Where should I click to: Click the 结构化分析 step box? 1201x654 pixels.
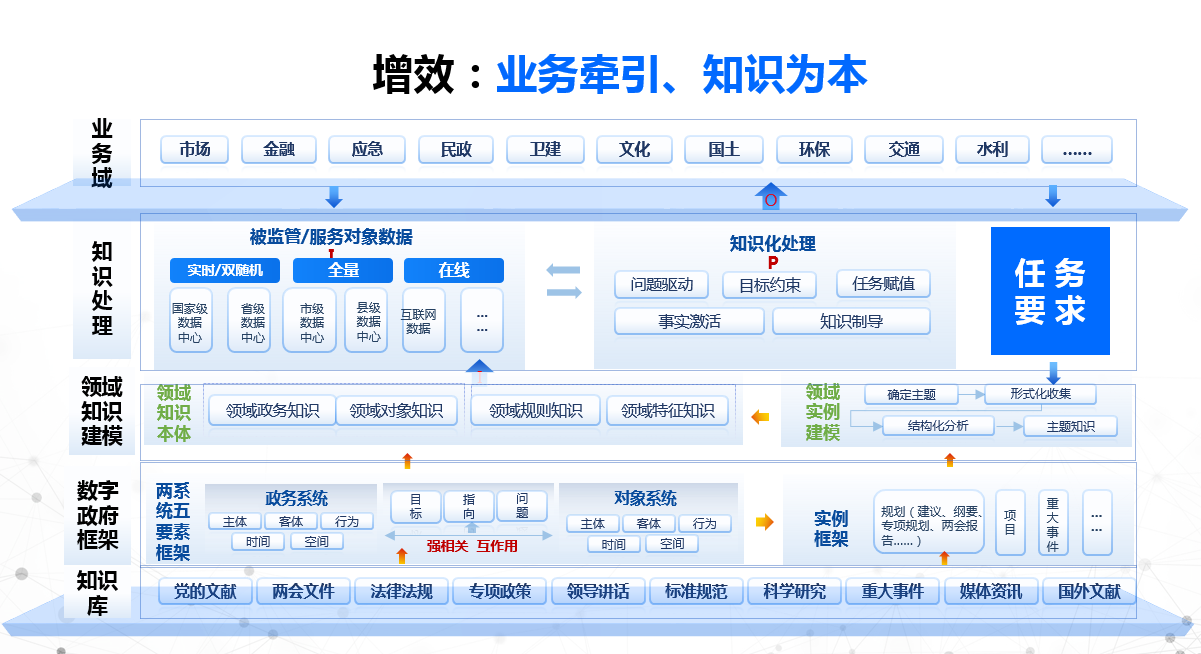938,426
